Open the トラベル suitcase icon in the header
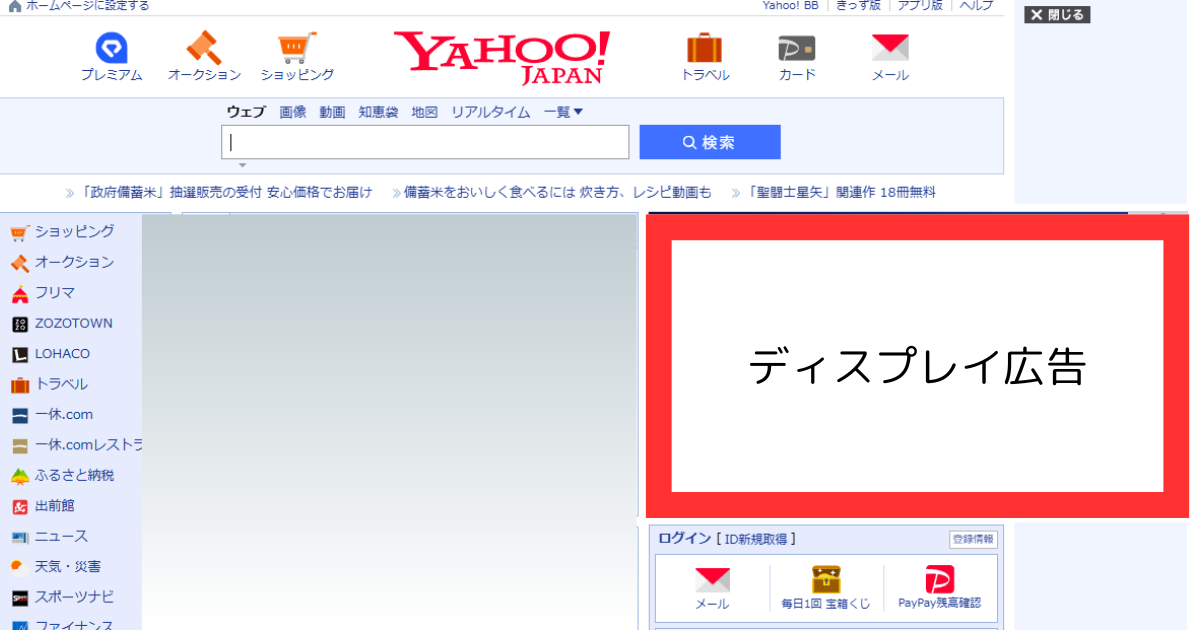 (705, 57)
